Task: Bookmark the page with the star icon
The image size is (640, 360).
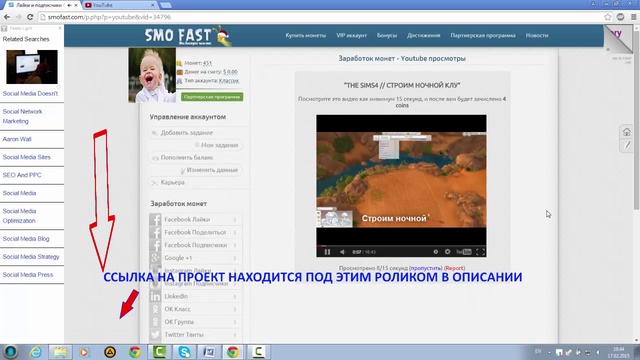Action: pyautogui.click(x=608, y=17)
